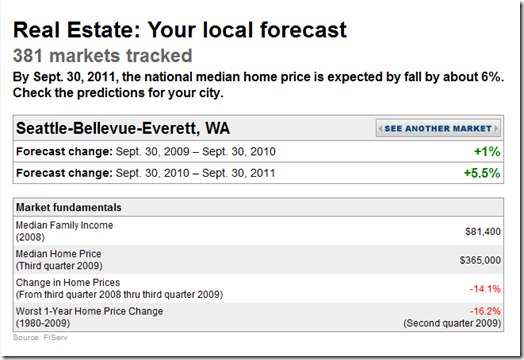
Task: Click the $365,000 home price value
Action: point(480,260)
